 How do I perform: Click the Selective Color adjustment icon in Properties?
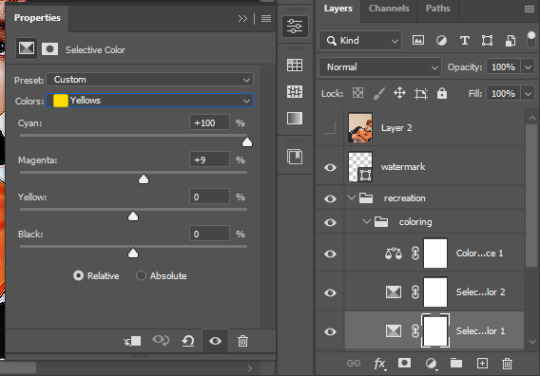coord(26,49)
